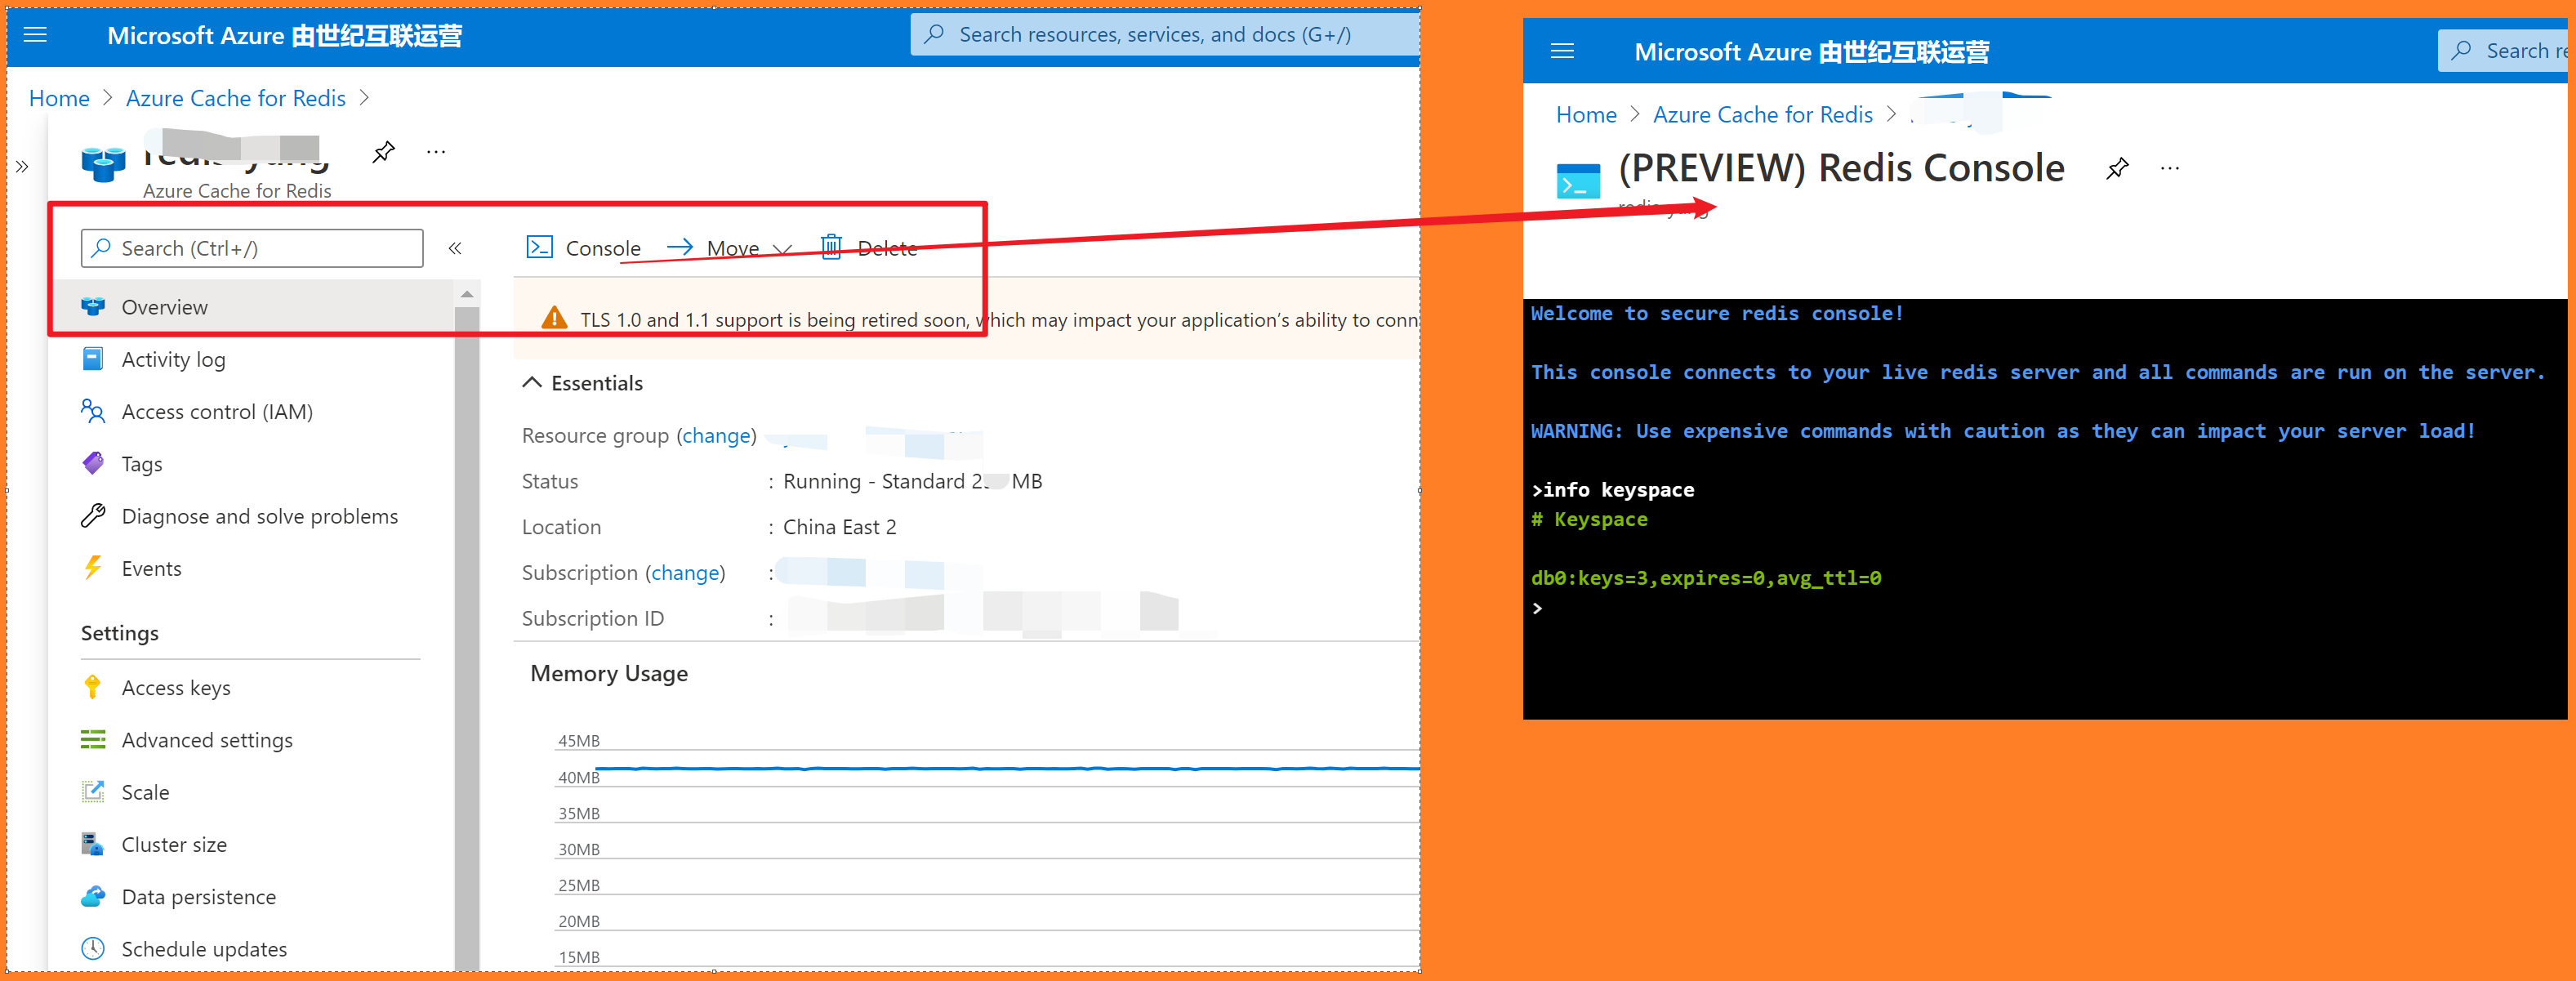Collapse the resource menu sidebar
This screenshot has width=2576, height=981.
pos(455,248)
